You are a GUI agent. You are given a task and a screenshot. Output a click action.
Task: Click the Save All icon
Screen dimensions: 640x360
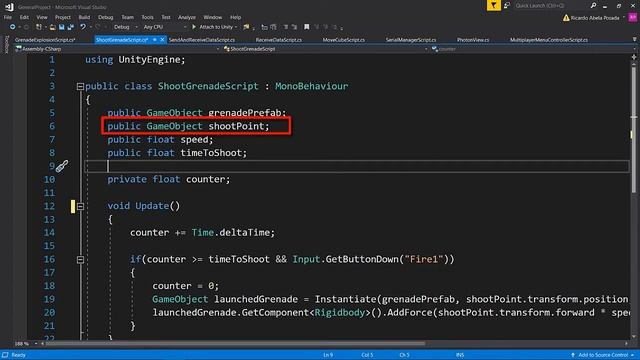click(71, 27)
